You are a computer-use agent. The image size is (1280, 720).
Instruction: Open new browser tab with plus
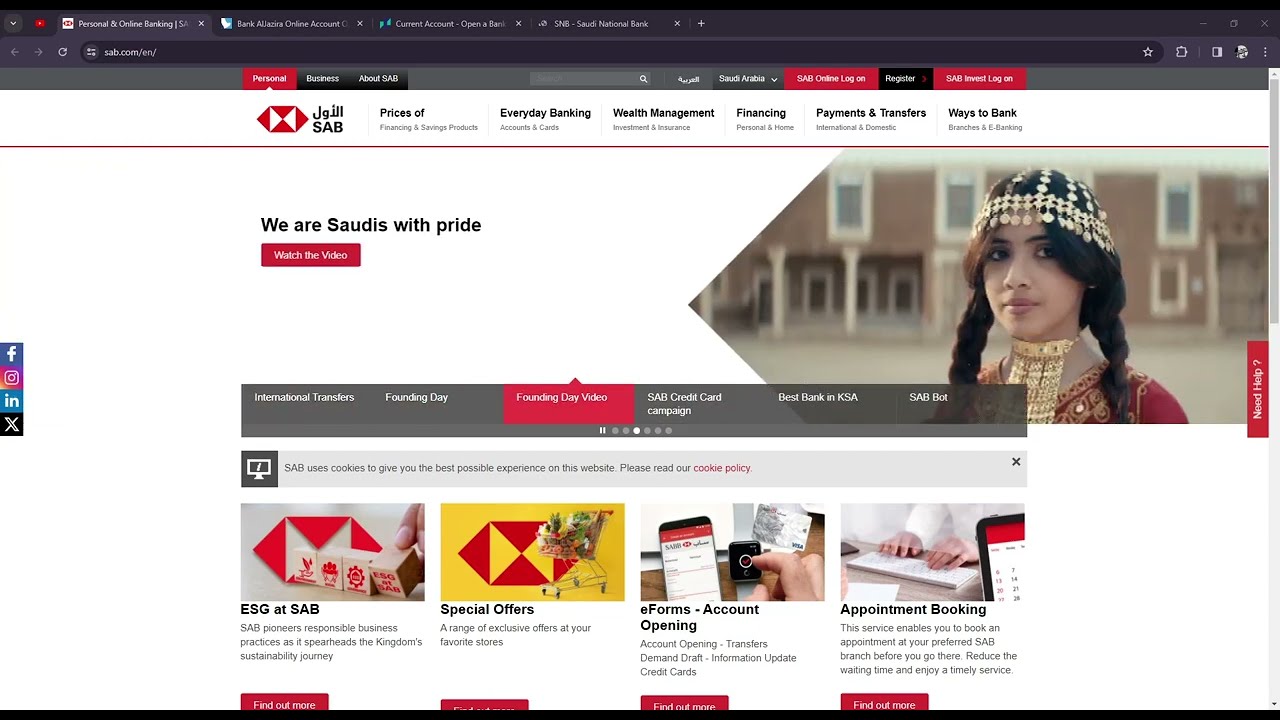701,24
